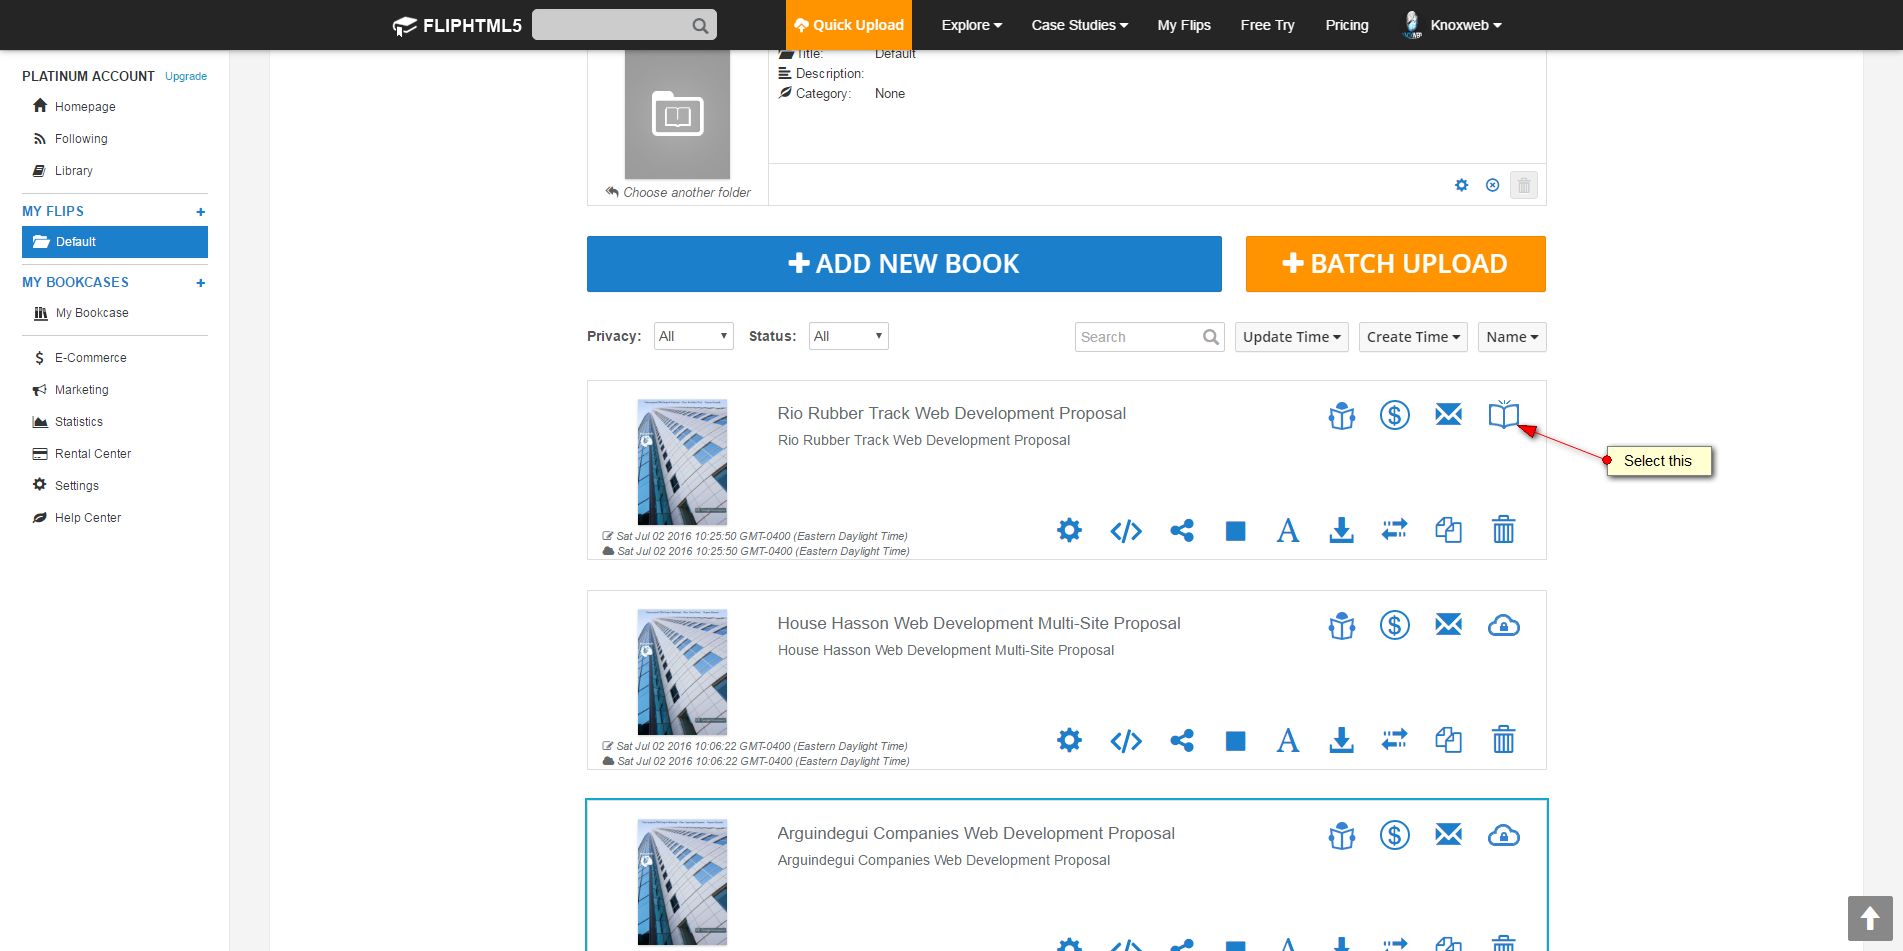Viewport: 1903px width, 951px height.
Task: Open settings gear for Rio Rubber Track book
Action: click(1069, 531)
